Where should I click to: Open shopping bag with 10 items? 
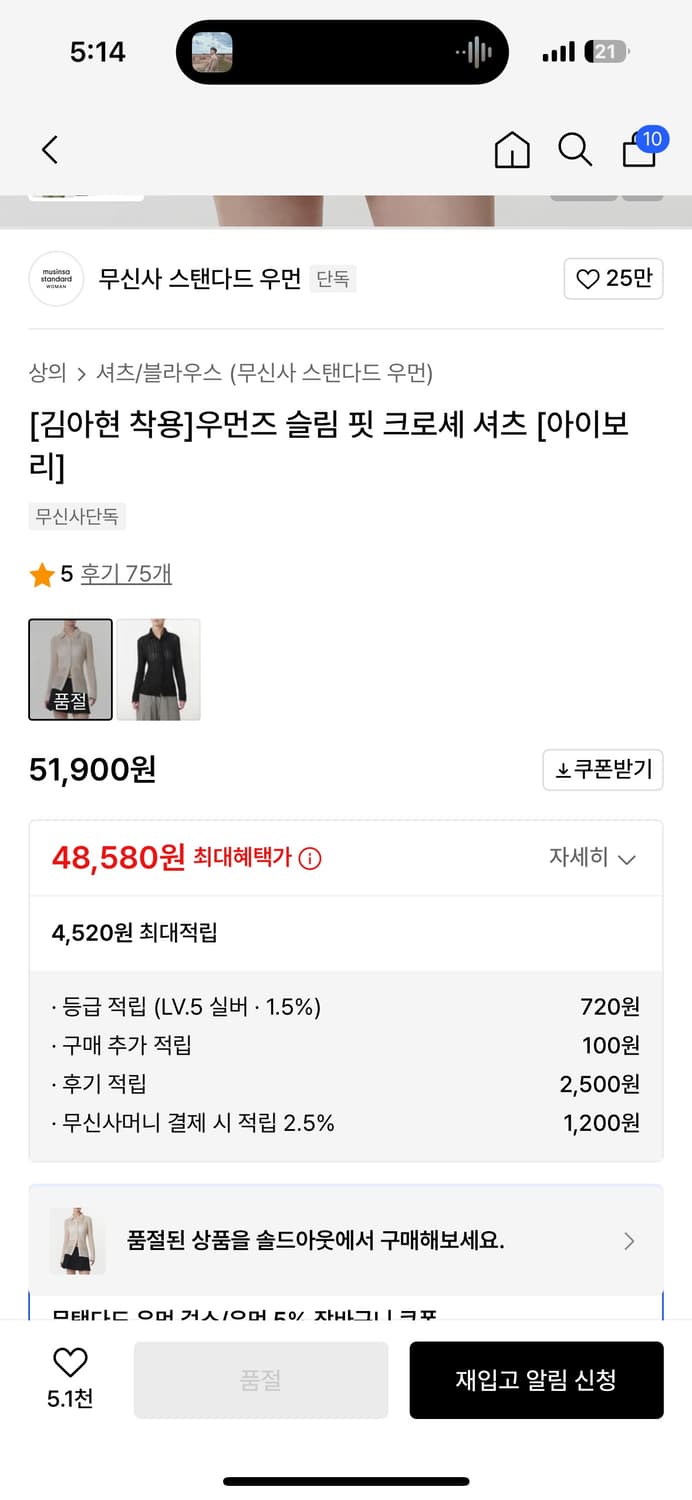click(x=640, y=150)
